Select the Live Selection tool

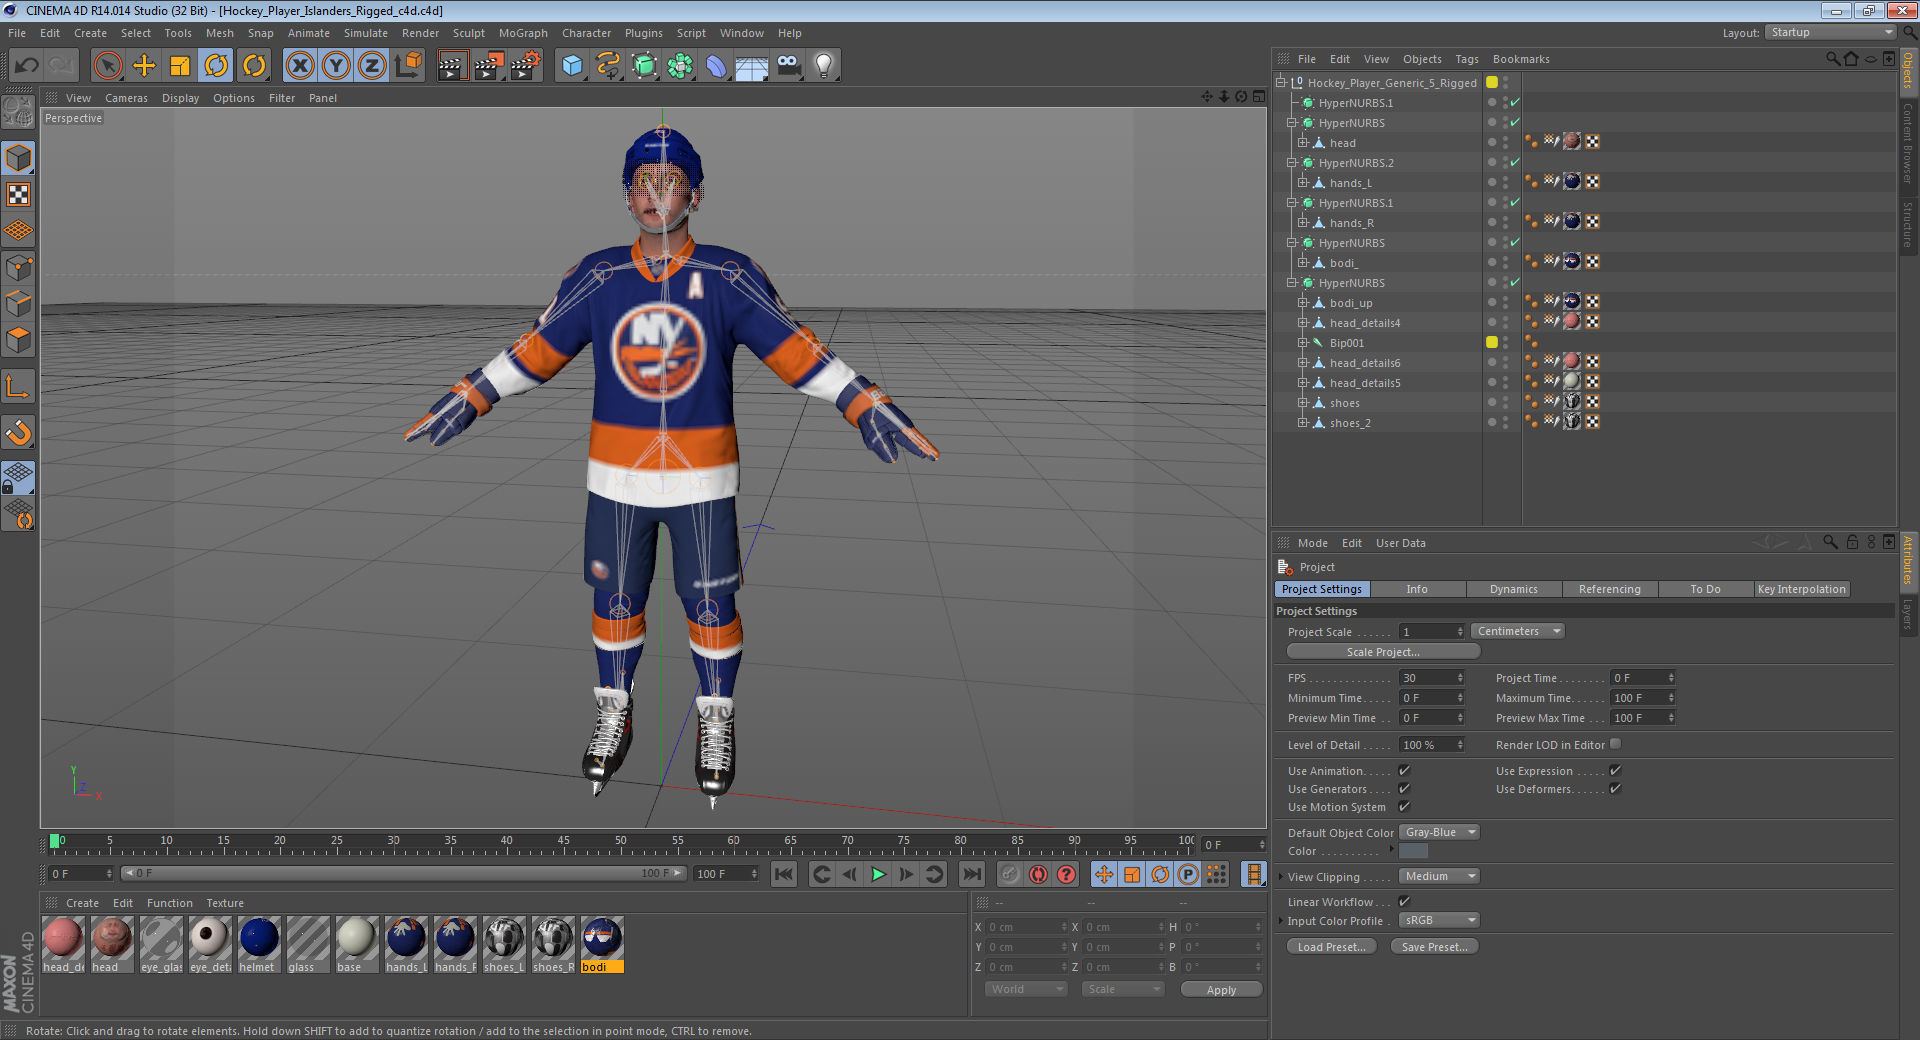[107, 66]
